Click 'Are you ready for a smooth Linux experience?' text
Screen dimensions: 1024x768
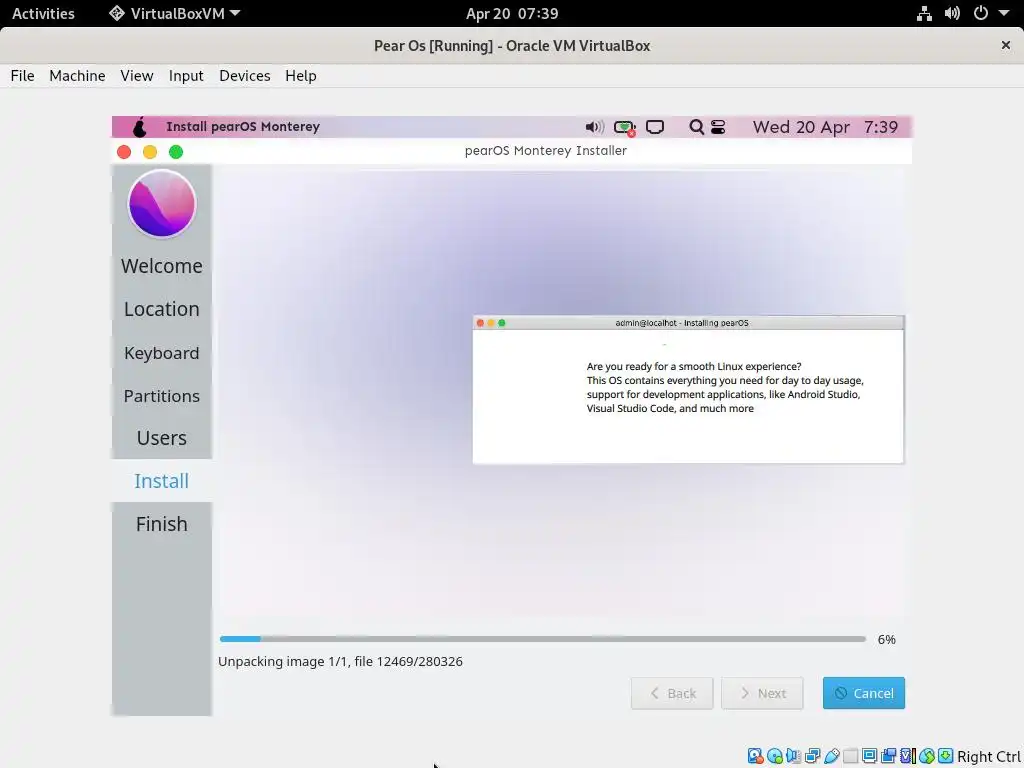point(694,366)
